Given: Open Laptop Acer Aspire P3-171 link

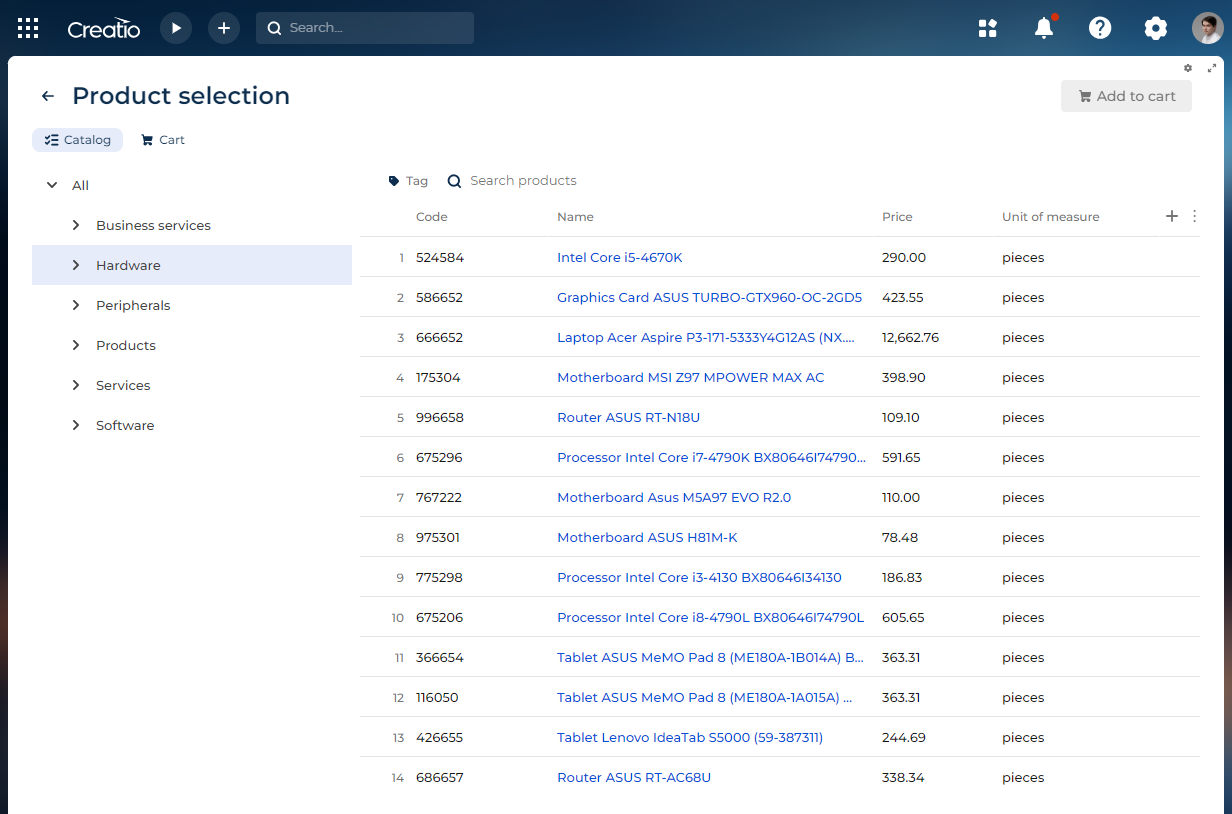Looking at the screenshot, I should pos(706,337).
